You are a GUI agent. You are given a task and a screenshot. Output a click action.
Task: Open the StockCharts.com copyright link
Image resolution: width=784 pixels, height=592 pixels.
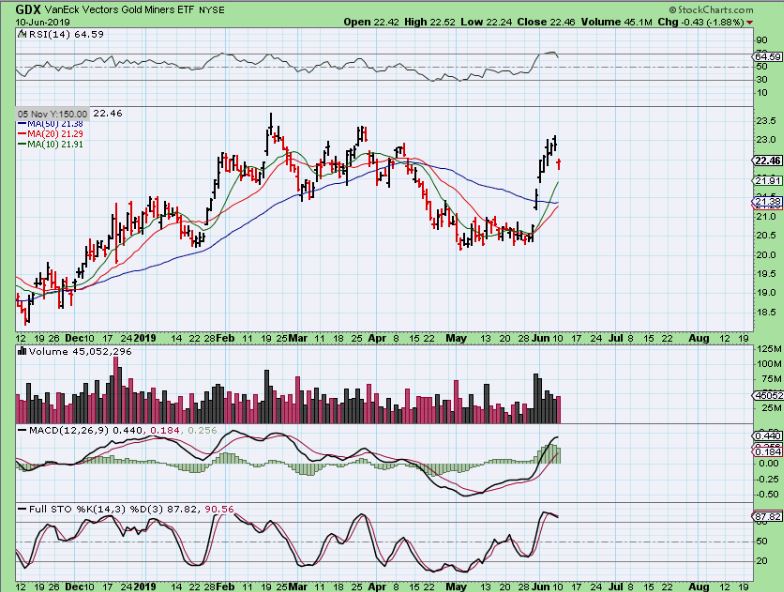pos(710,10)
